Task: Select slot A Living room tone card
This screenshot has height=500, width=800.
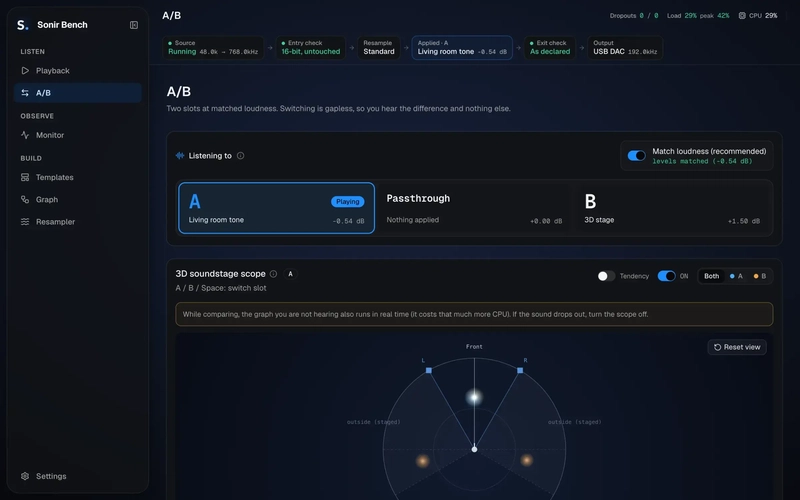Action: 277,208
